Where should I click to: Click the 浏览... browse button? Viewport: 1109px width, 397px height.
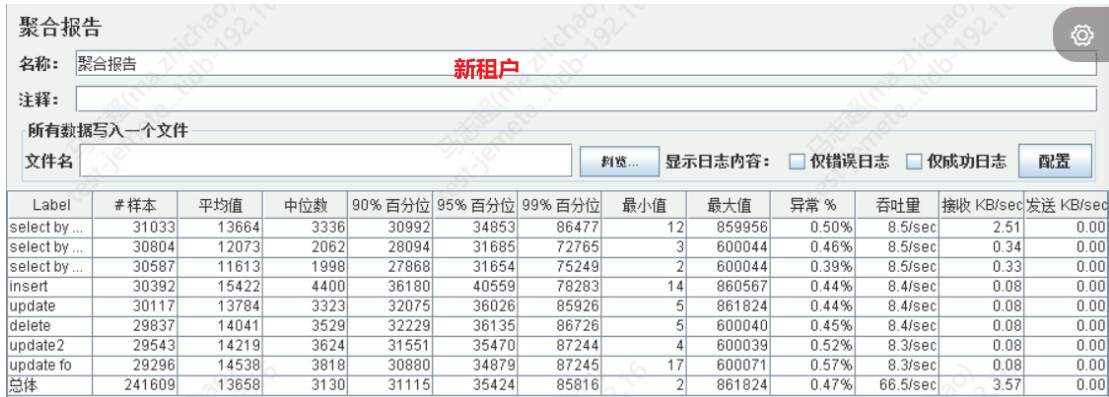pos(620,161)
